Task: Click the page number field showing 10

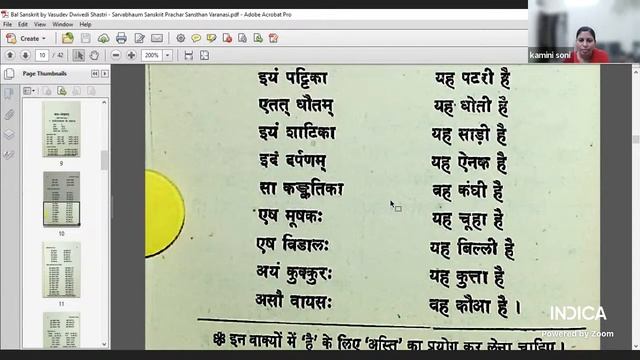Action: (x=42, y=55)
